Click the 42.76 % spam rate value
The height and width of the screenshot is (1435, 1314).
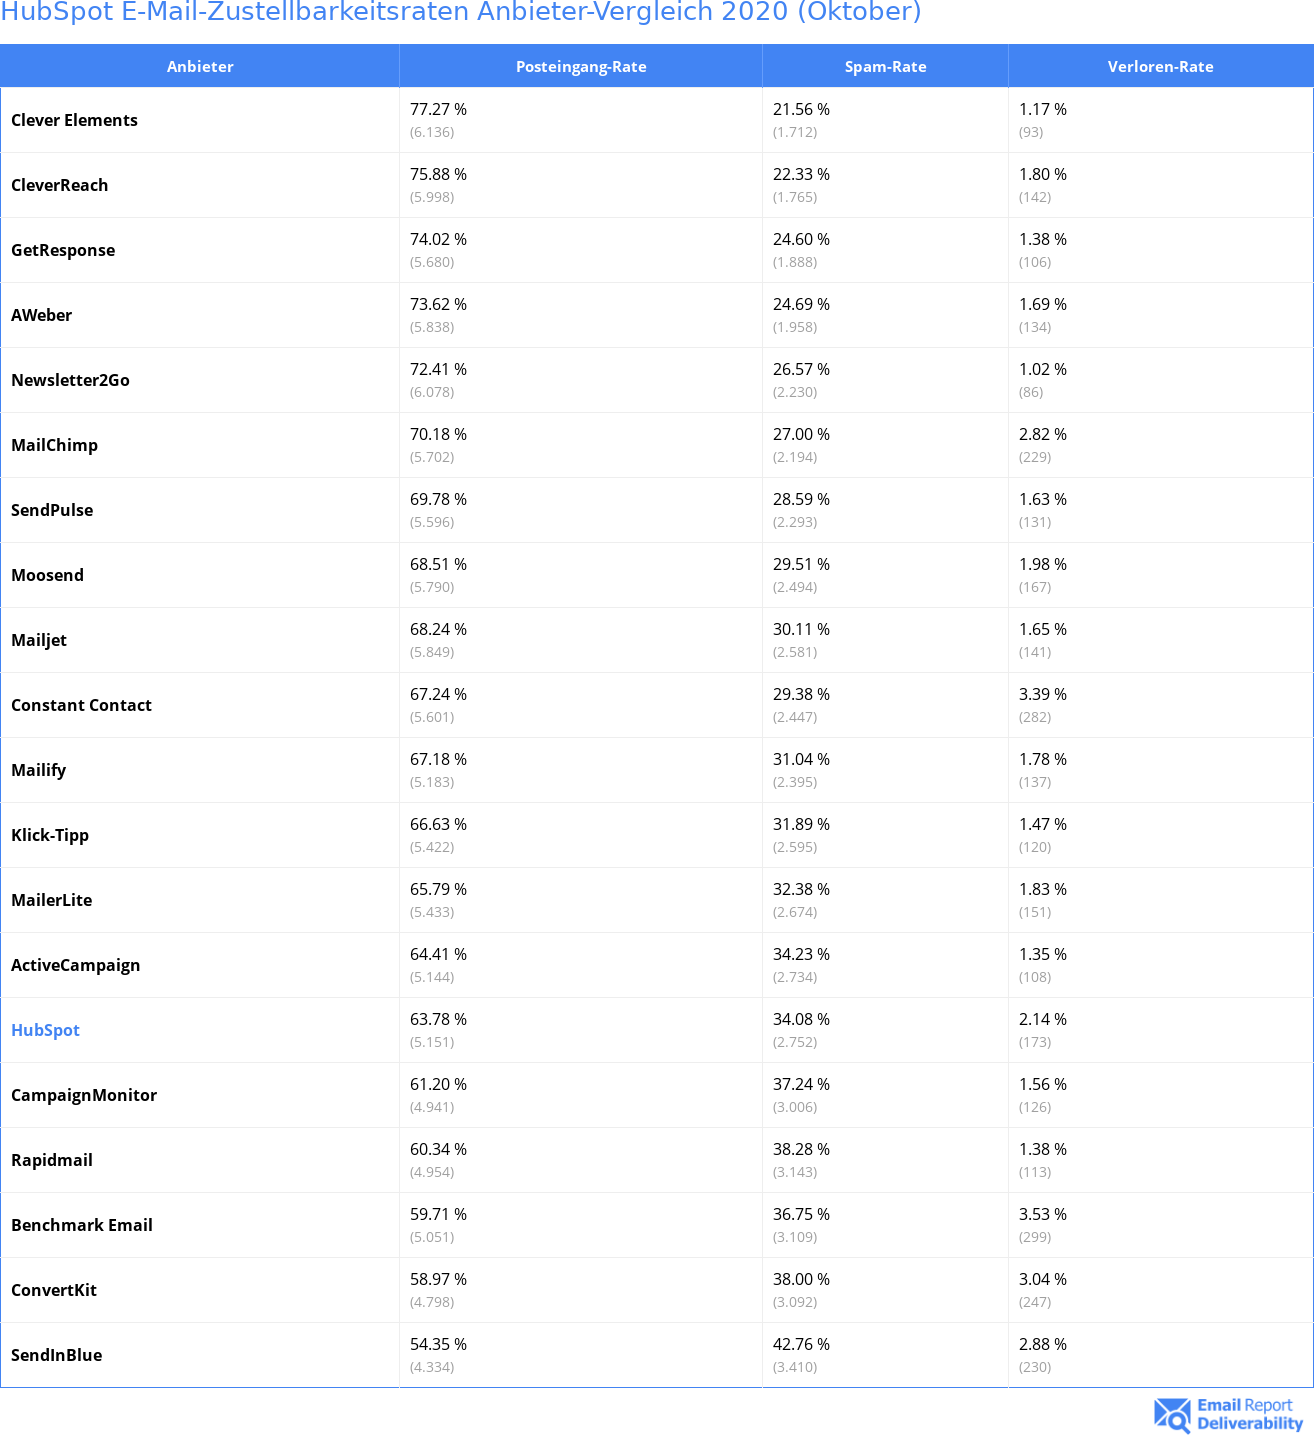tap(801, 1344)
